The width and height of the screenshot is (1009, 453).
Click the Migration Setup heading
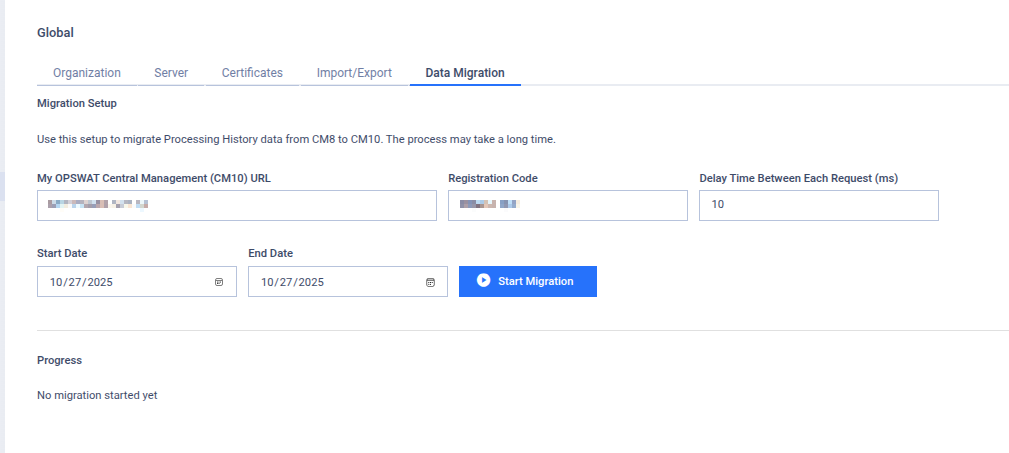tap(77, 103)
